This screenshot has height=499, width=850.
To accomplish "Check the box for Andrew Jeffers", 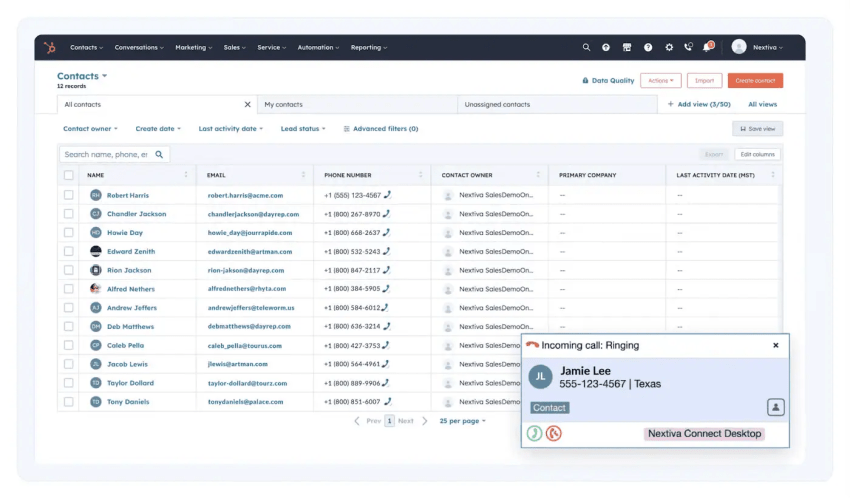I will (68, 308).
